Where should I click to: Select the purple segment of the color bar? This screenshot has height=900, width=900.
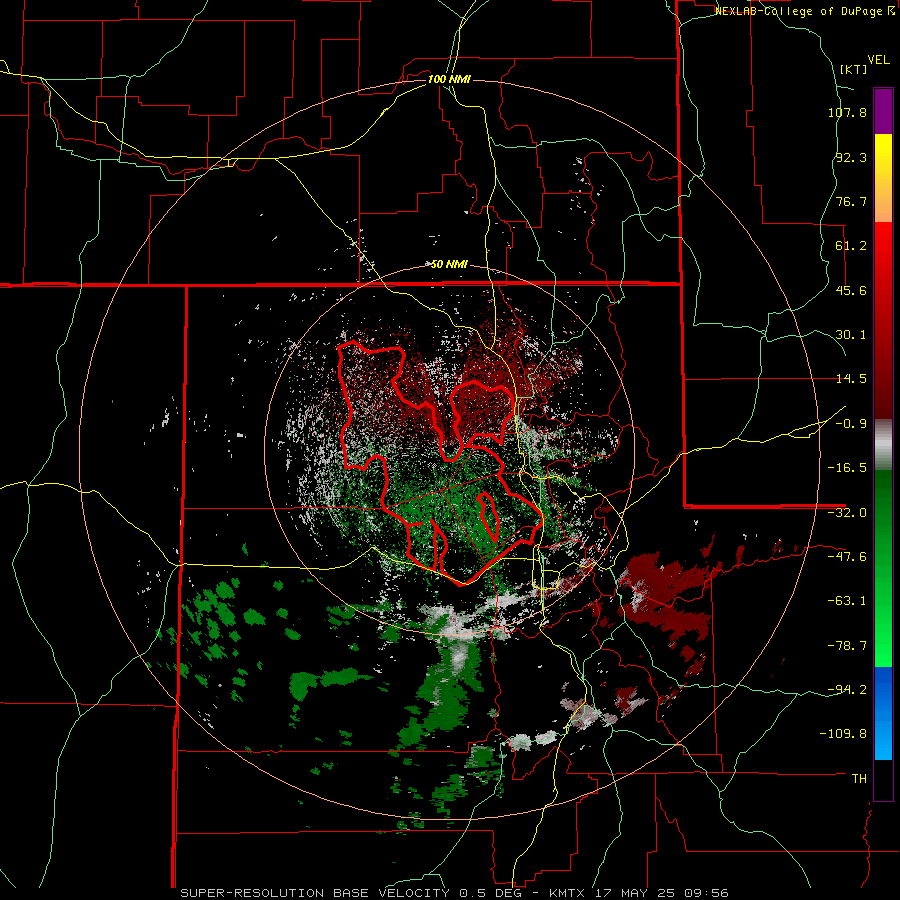coord(883,111)
